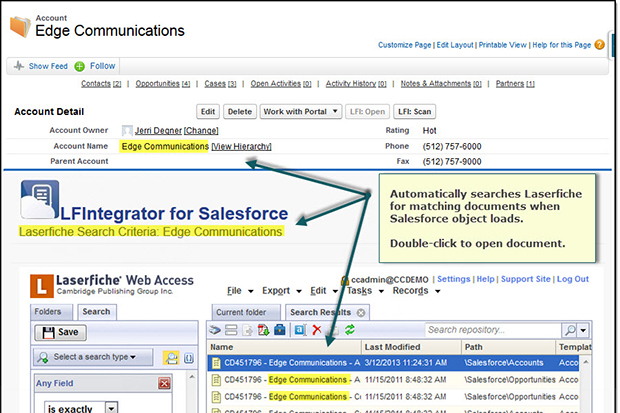Remove the Any Field search criterion
620x413 pixels.
[164, 383]
